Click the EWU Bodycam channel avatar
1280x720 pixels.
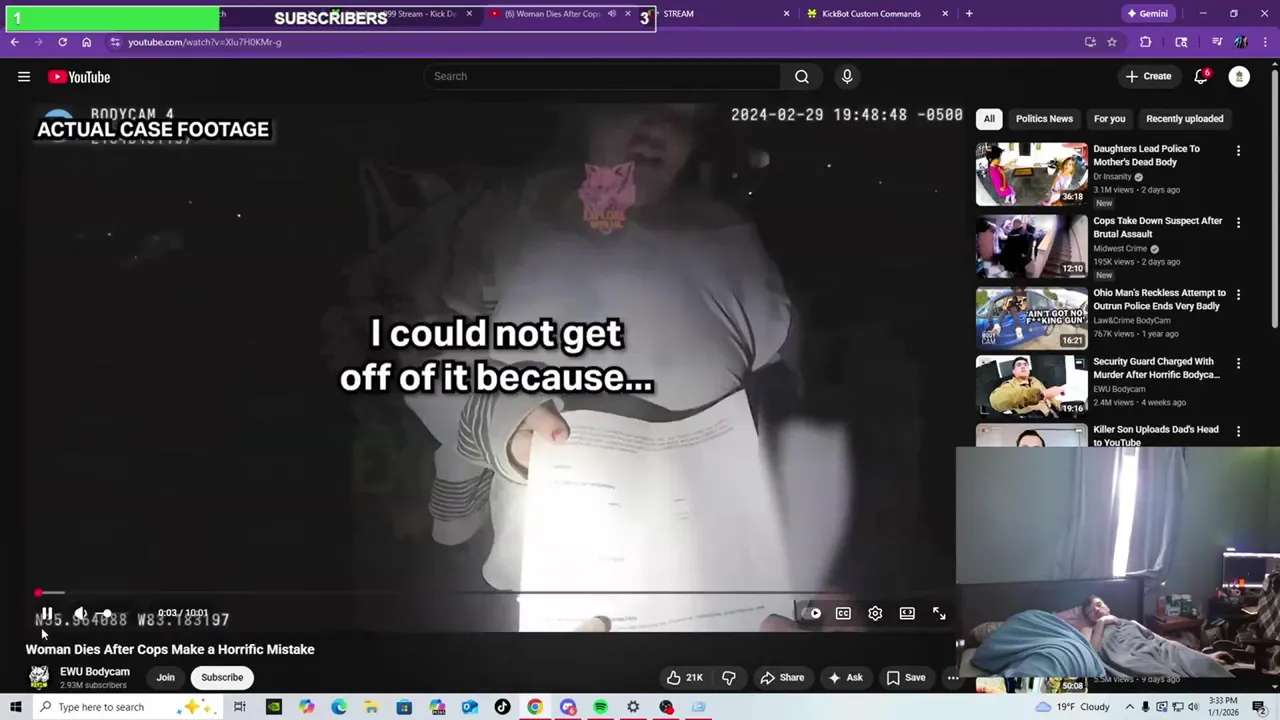tap(39, 677)
